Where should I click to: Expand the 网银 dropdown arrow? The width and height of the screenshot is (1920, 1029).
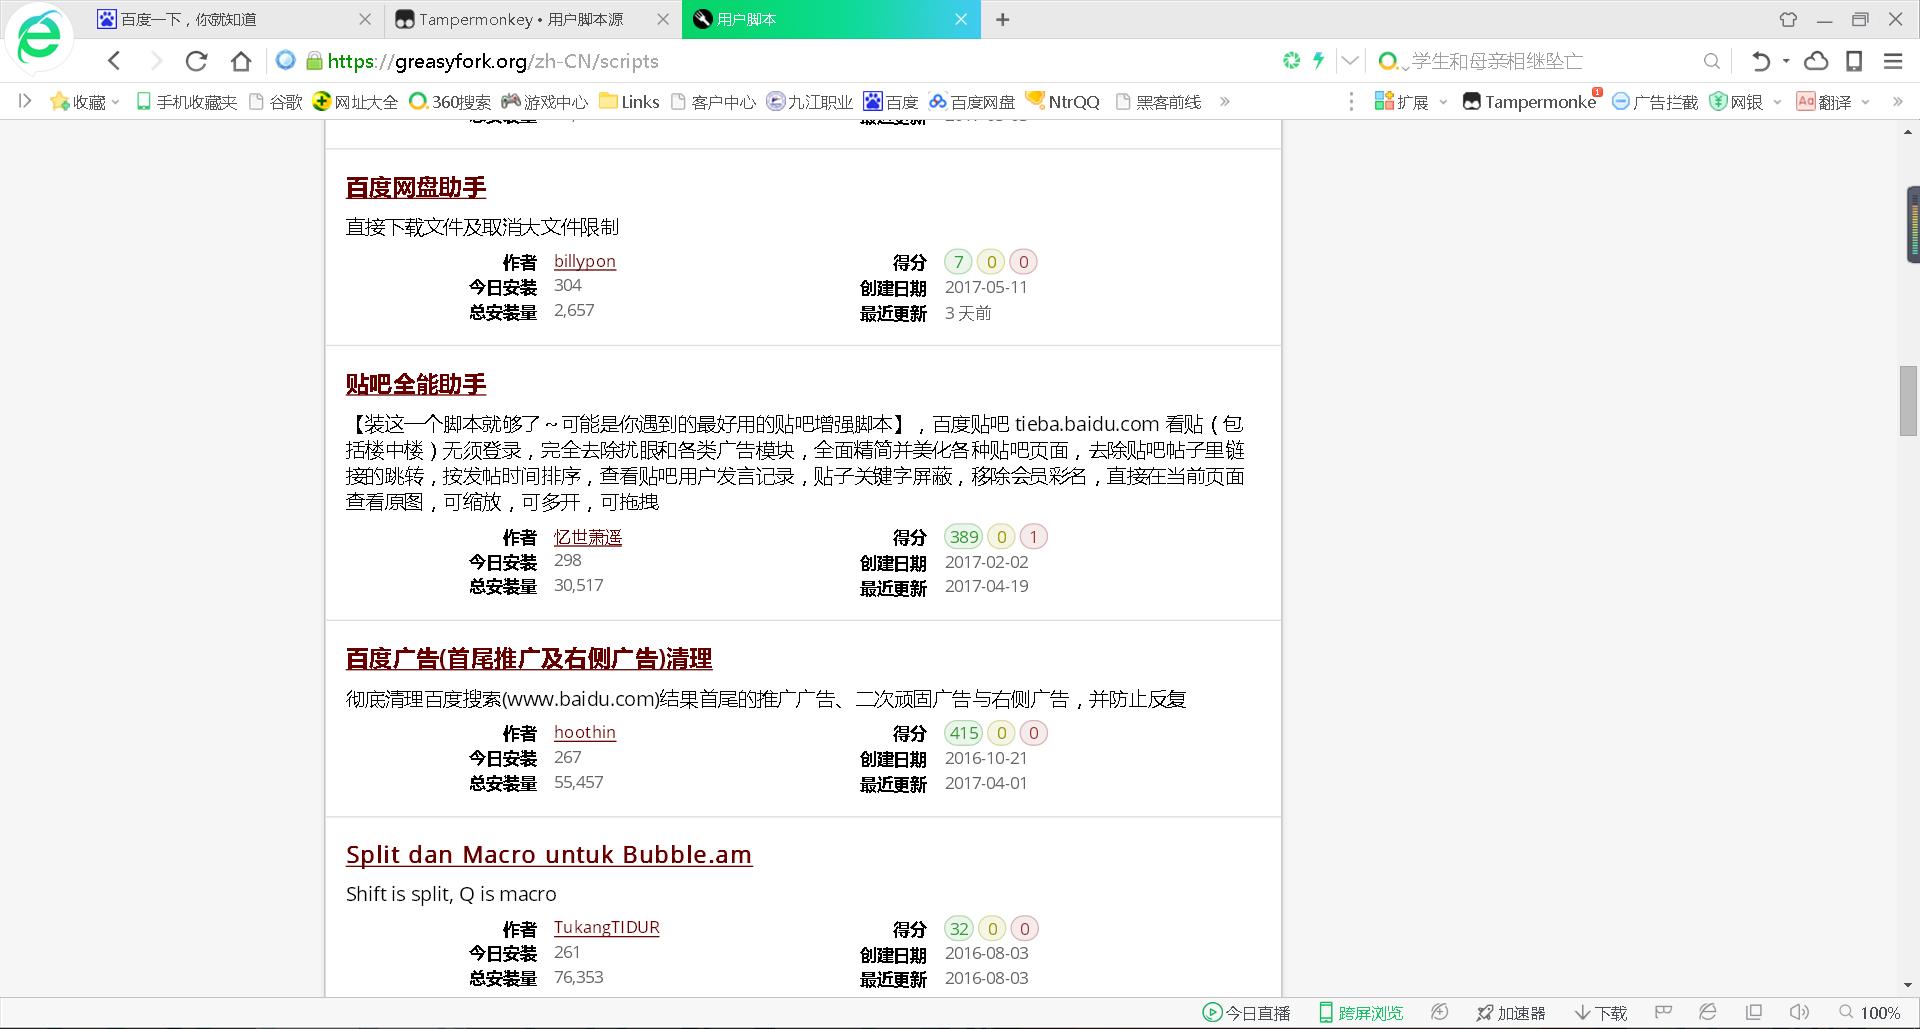pos(1777,101)
